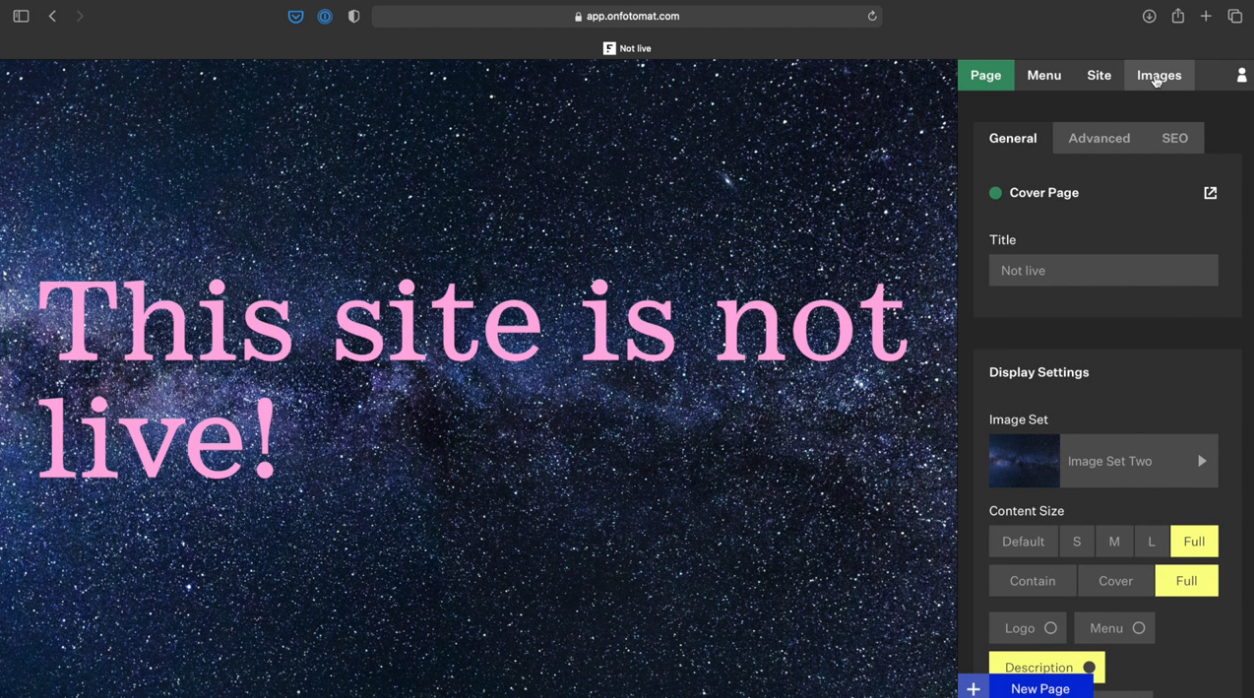
Task: Open the Advanced settings tab
Action: pos(1098,138)
